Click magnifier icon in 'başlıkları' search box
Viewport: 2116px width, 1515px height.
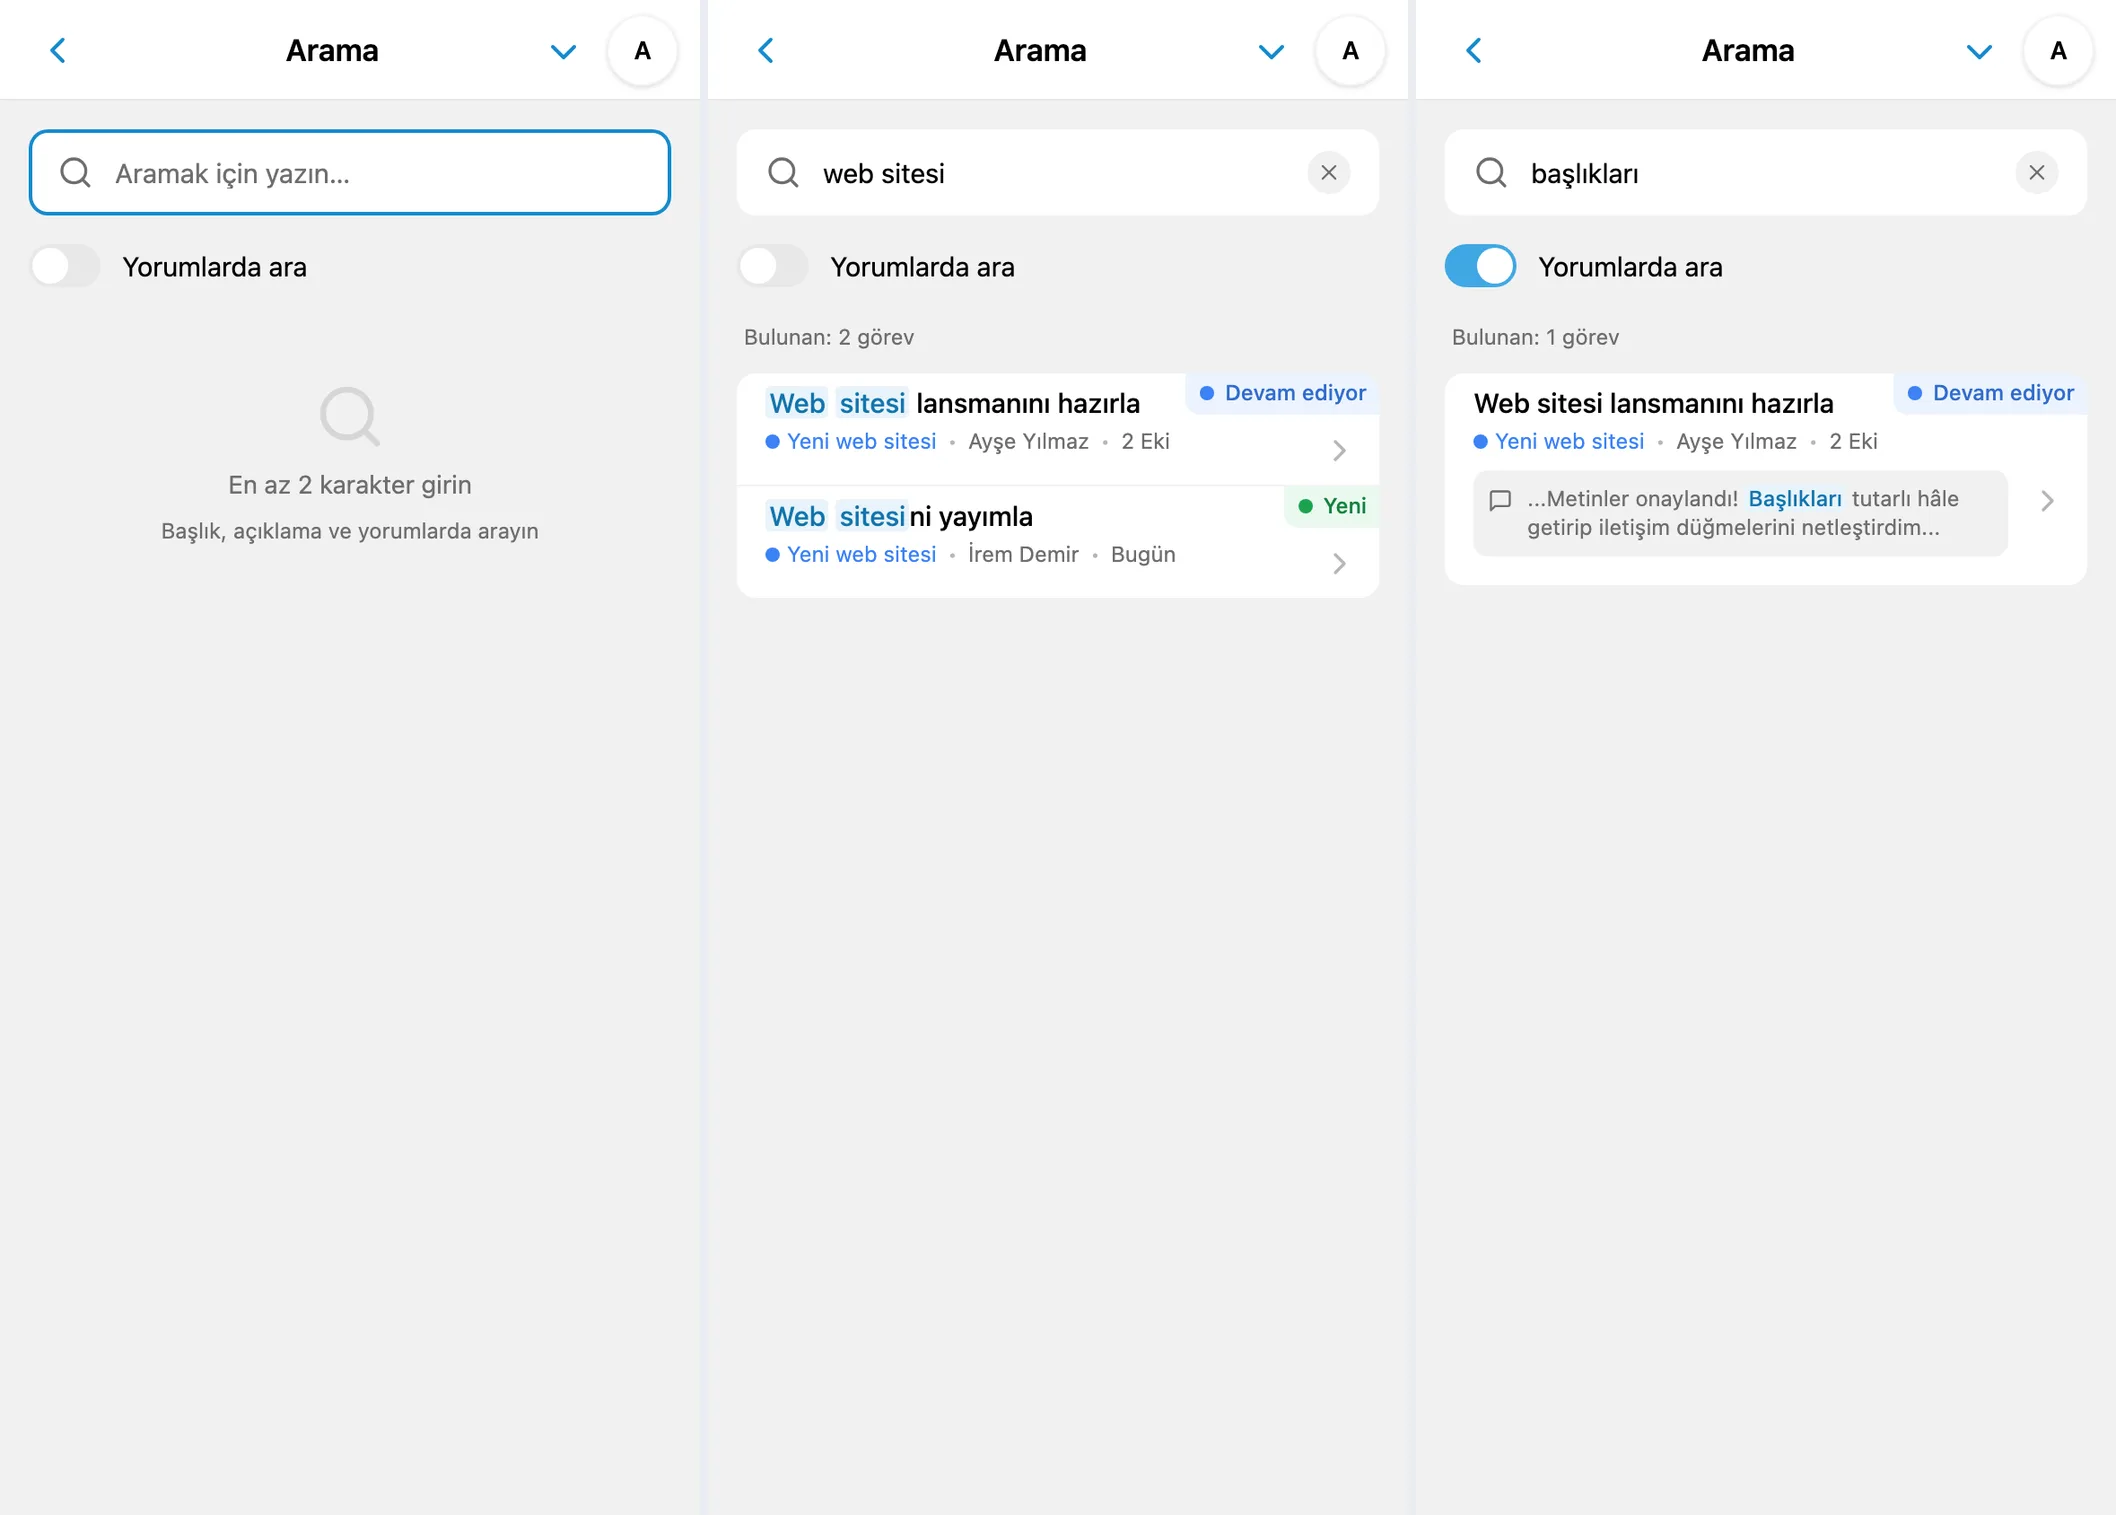click(1491, 173)
